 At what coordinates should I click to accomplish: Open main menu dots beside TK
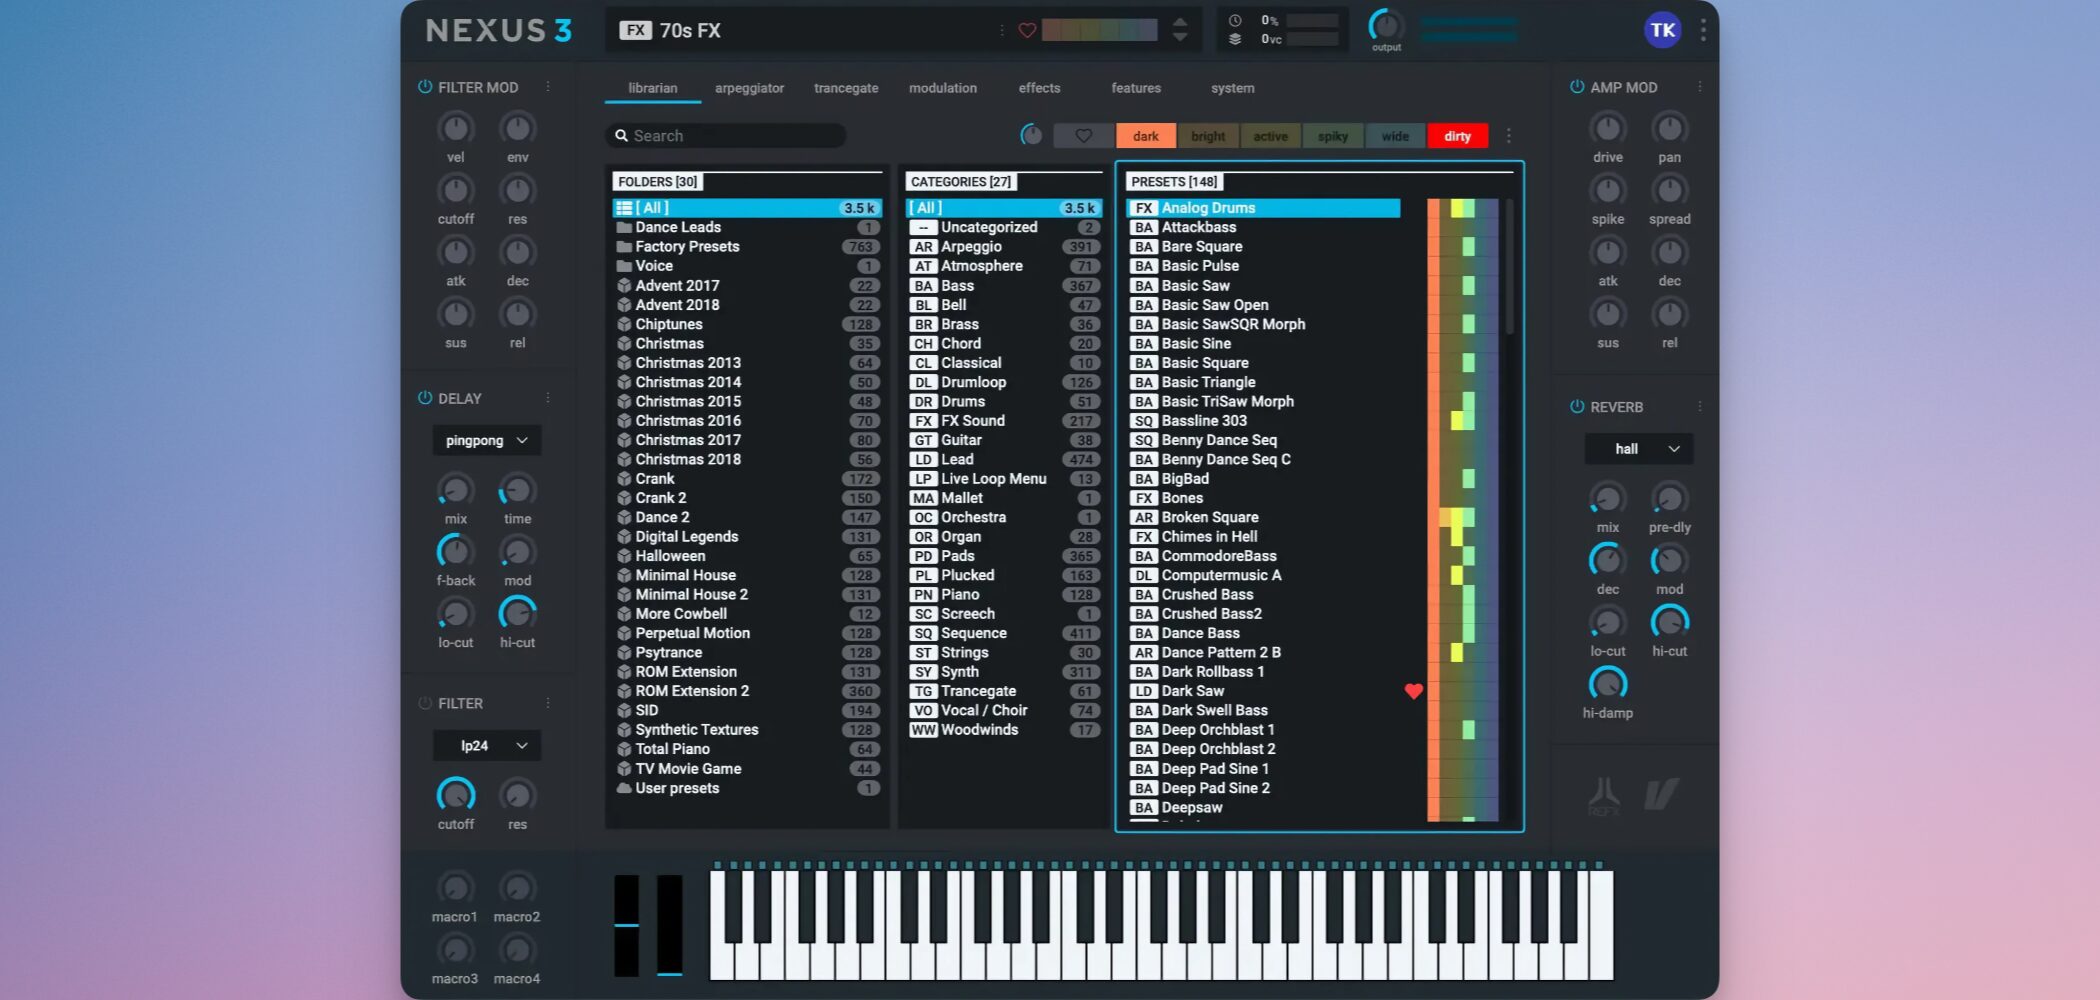click(1702, 30)
